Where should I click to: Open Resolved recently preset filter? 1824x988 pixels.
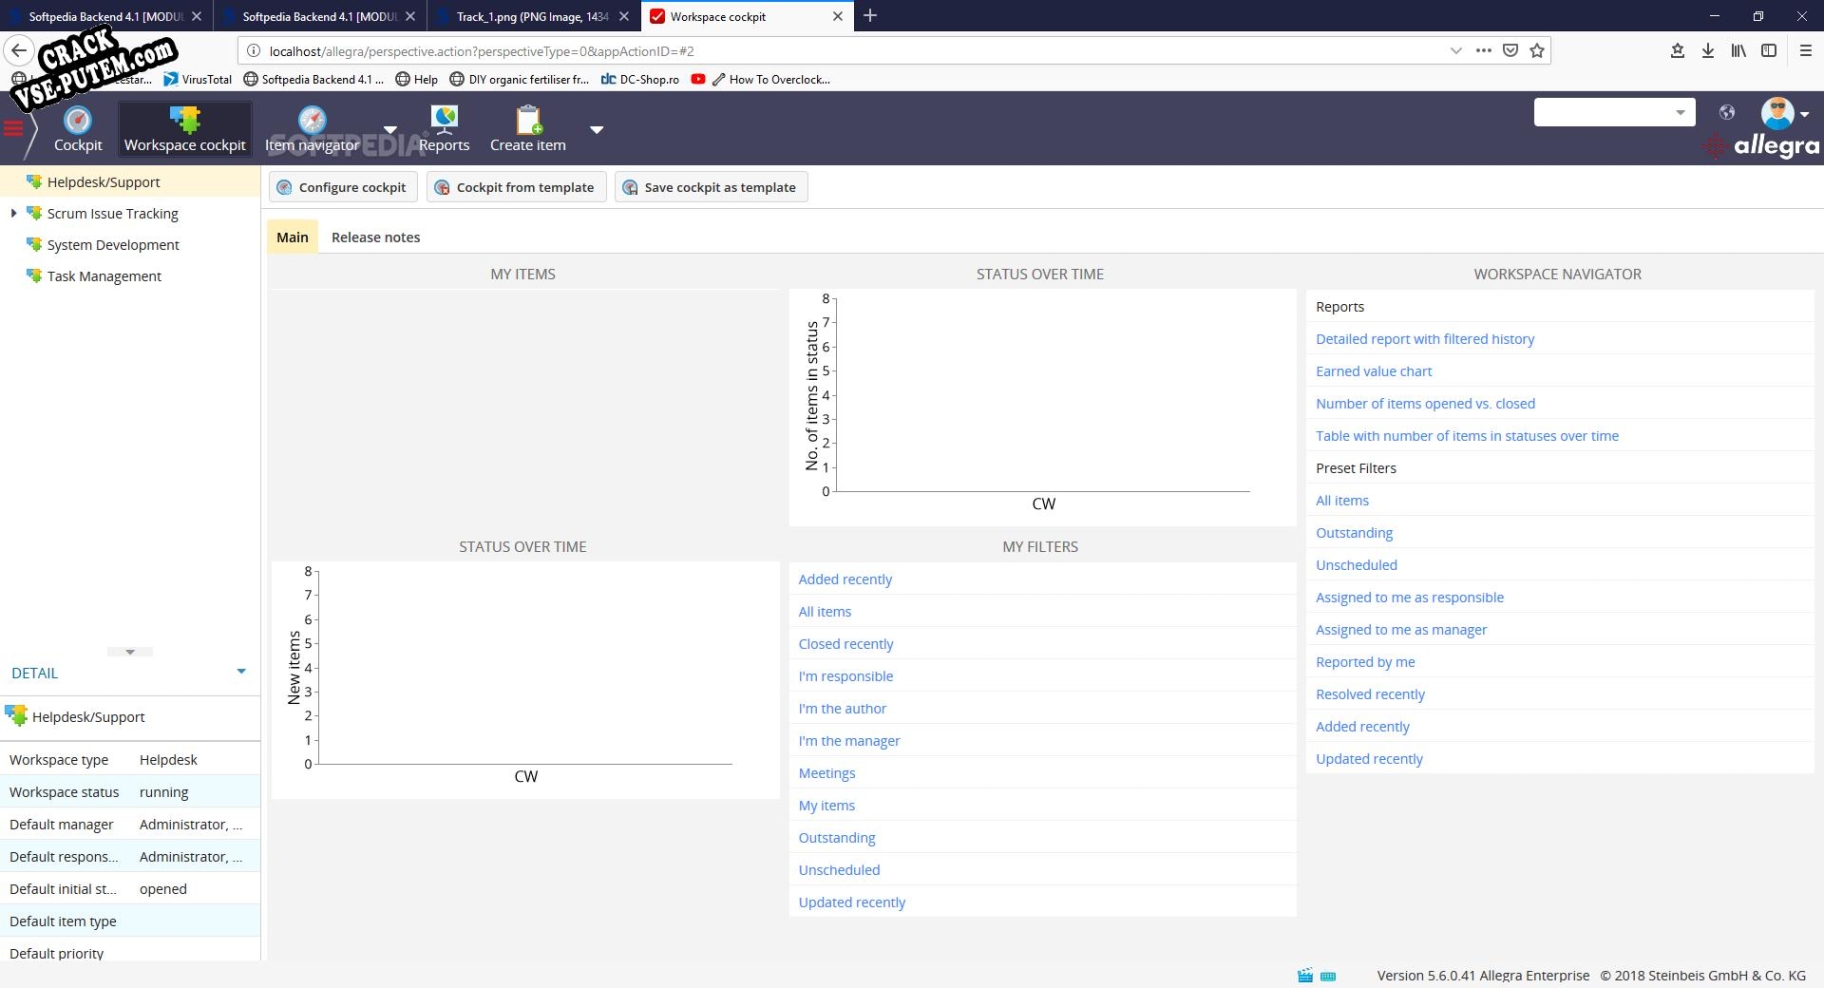1370,695
